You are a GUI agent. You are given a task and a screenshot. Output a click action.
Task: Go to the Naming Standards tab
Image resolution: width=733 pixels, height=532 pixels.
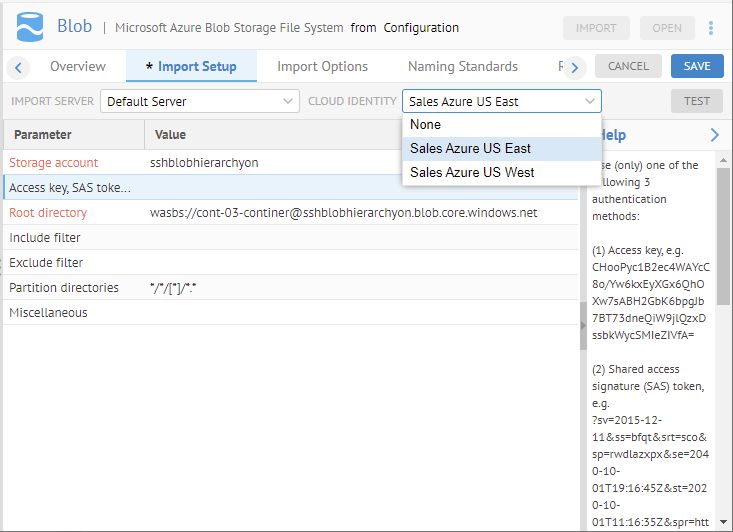(x=462, y=67)
